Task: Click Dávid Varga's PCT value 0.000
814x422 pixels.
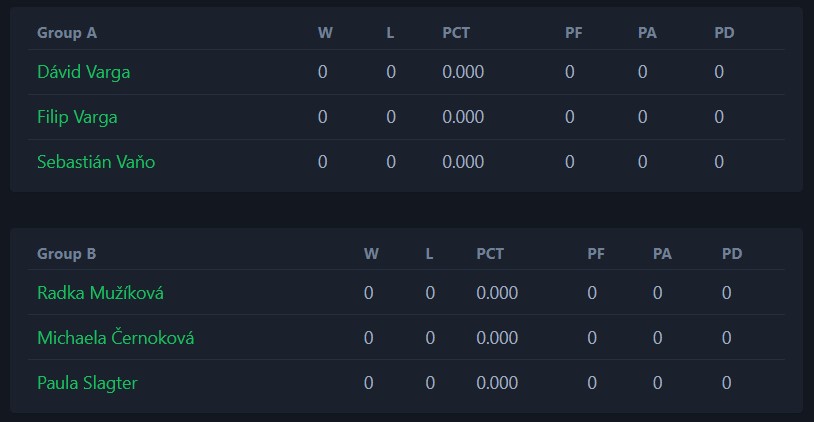Action: tap(463, 72)
